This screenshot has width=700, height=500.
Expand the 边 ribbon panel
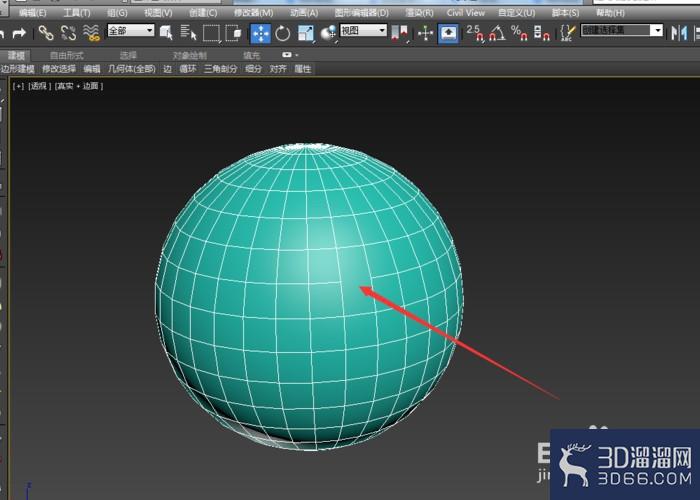click(167, 69)
